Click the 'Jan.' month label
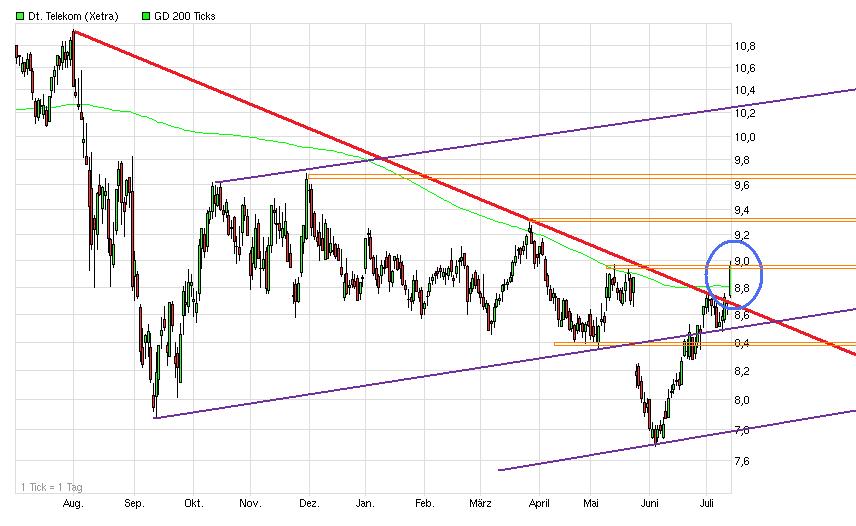The height and width of the screenshot is (526, 856). [365, 504]
